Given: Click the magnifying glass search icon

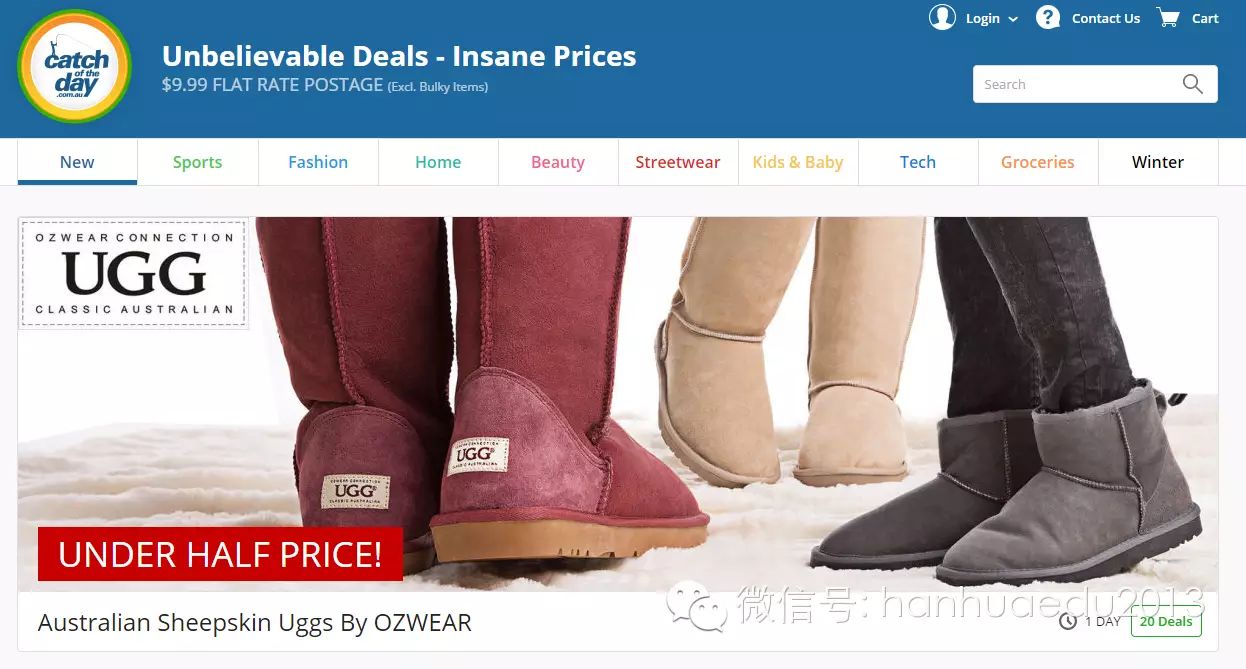Looking at the screenshot, I should (1193, 84).
